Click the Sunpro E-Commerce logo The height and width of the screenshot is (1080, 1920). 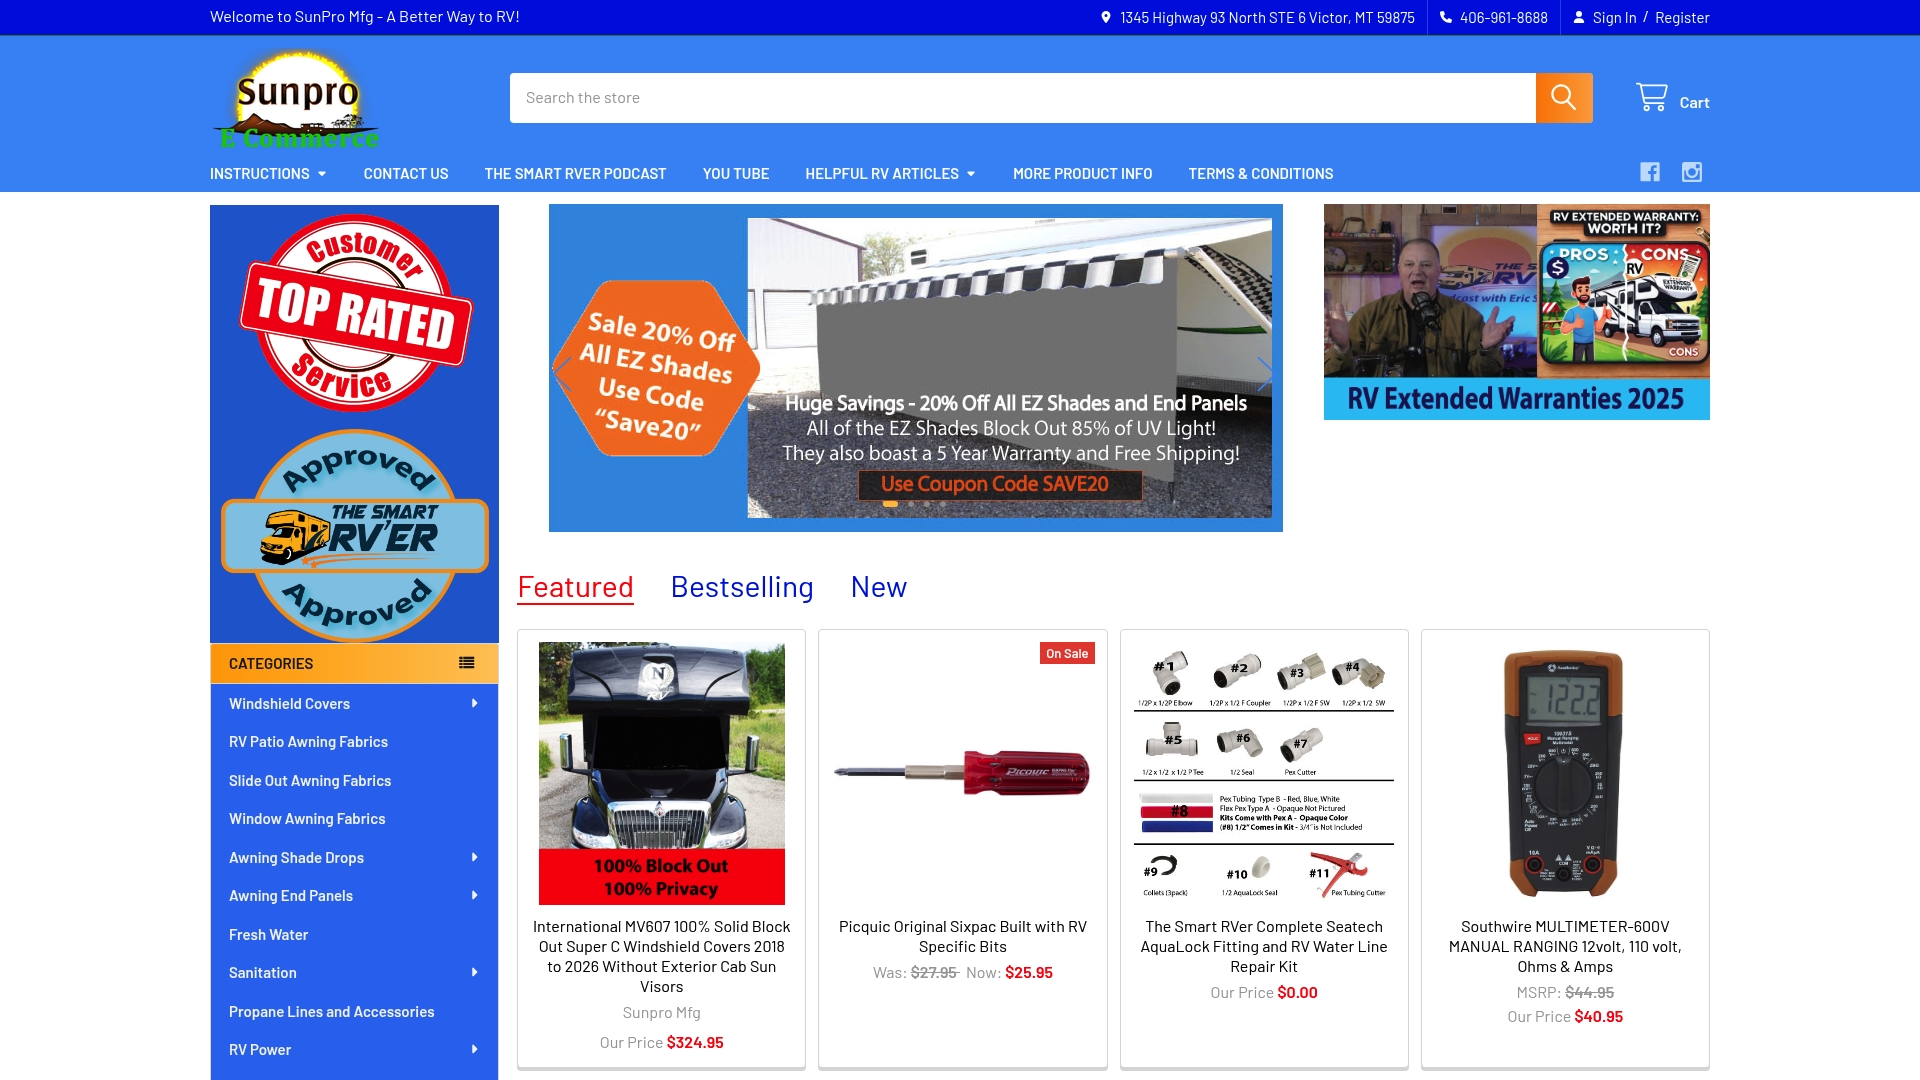click(297, 101)
